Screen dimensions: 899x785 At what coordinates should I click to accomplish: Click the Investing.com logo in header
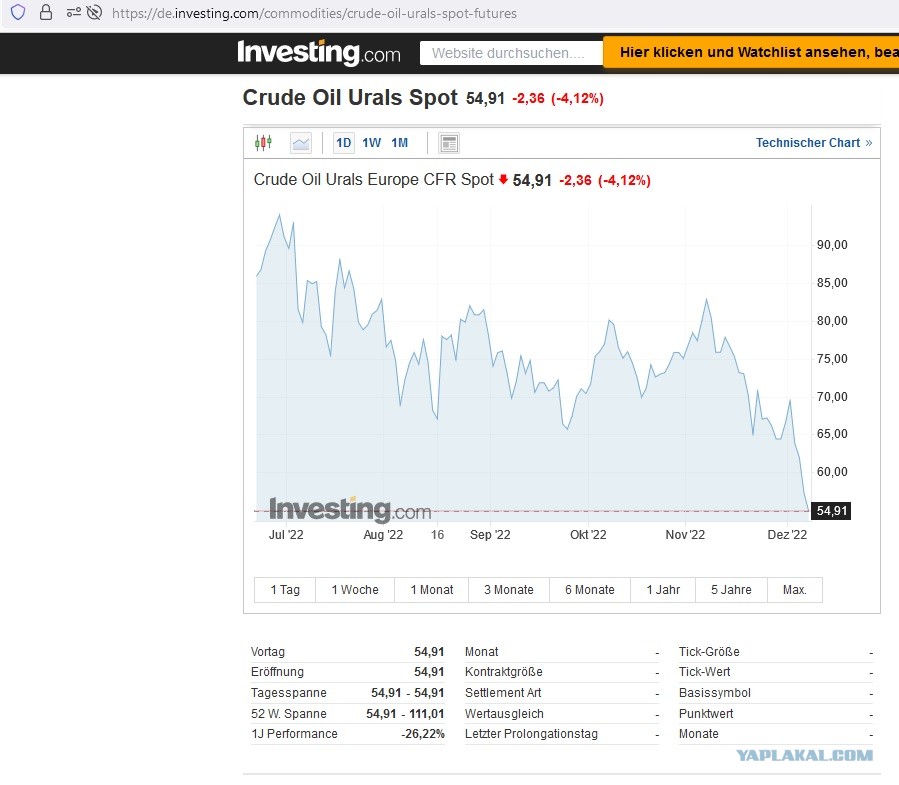pyautogui.click(x=318, y=53)
